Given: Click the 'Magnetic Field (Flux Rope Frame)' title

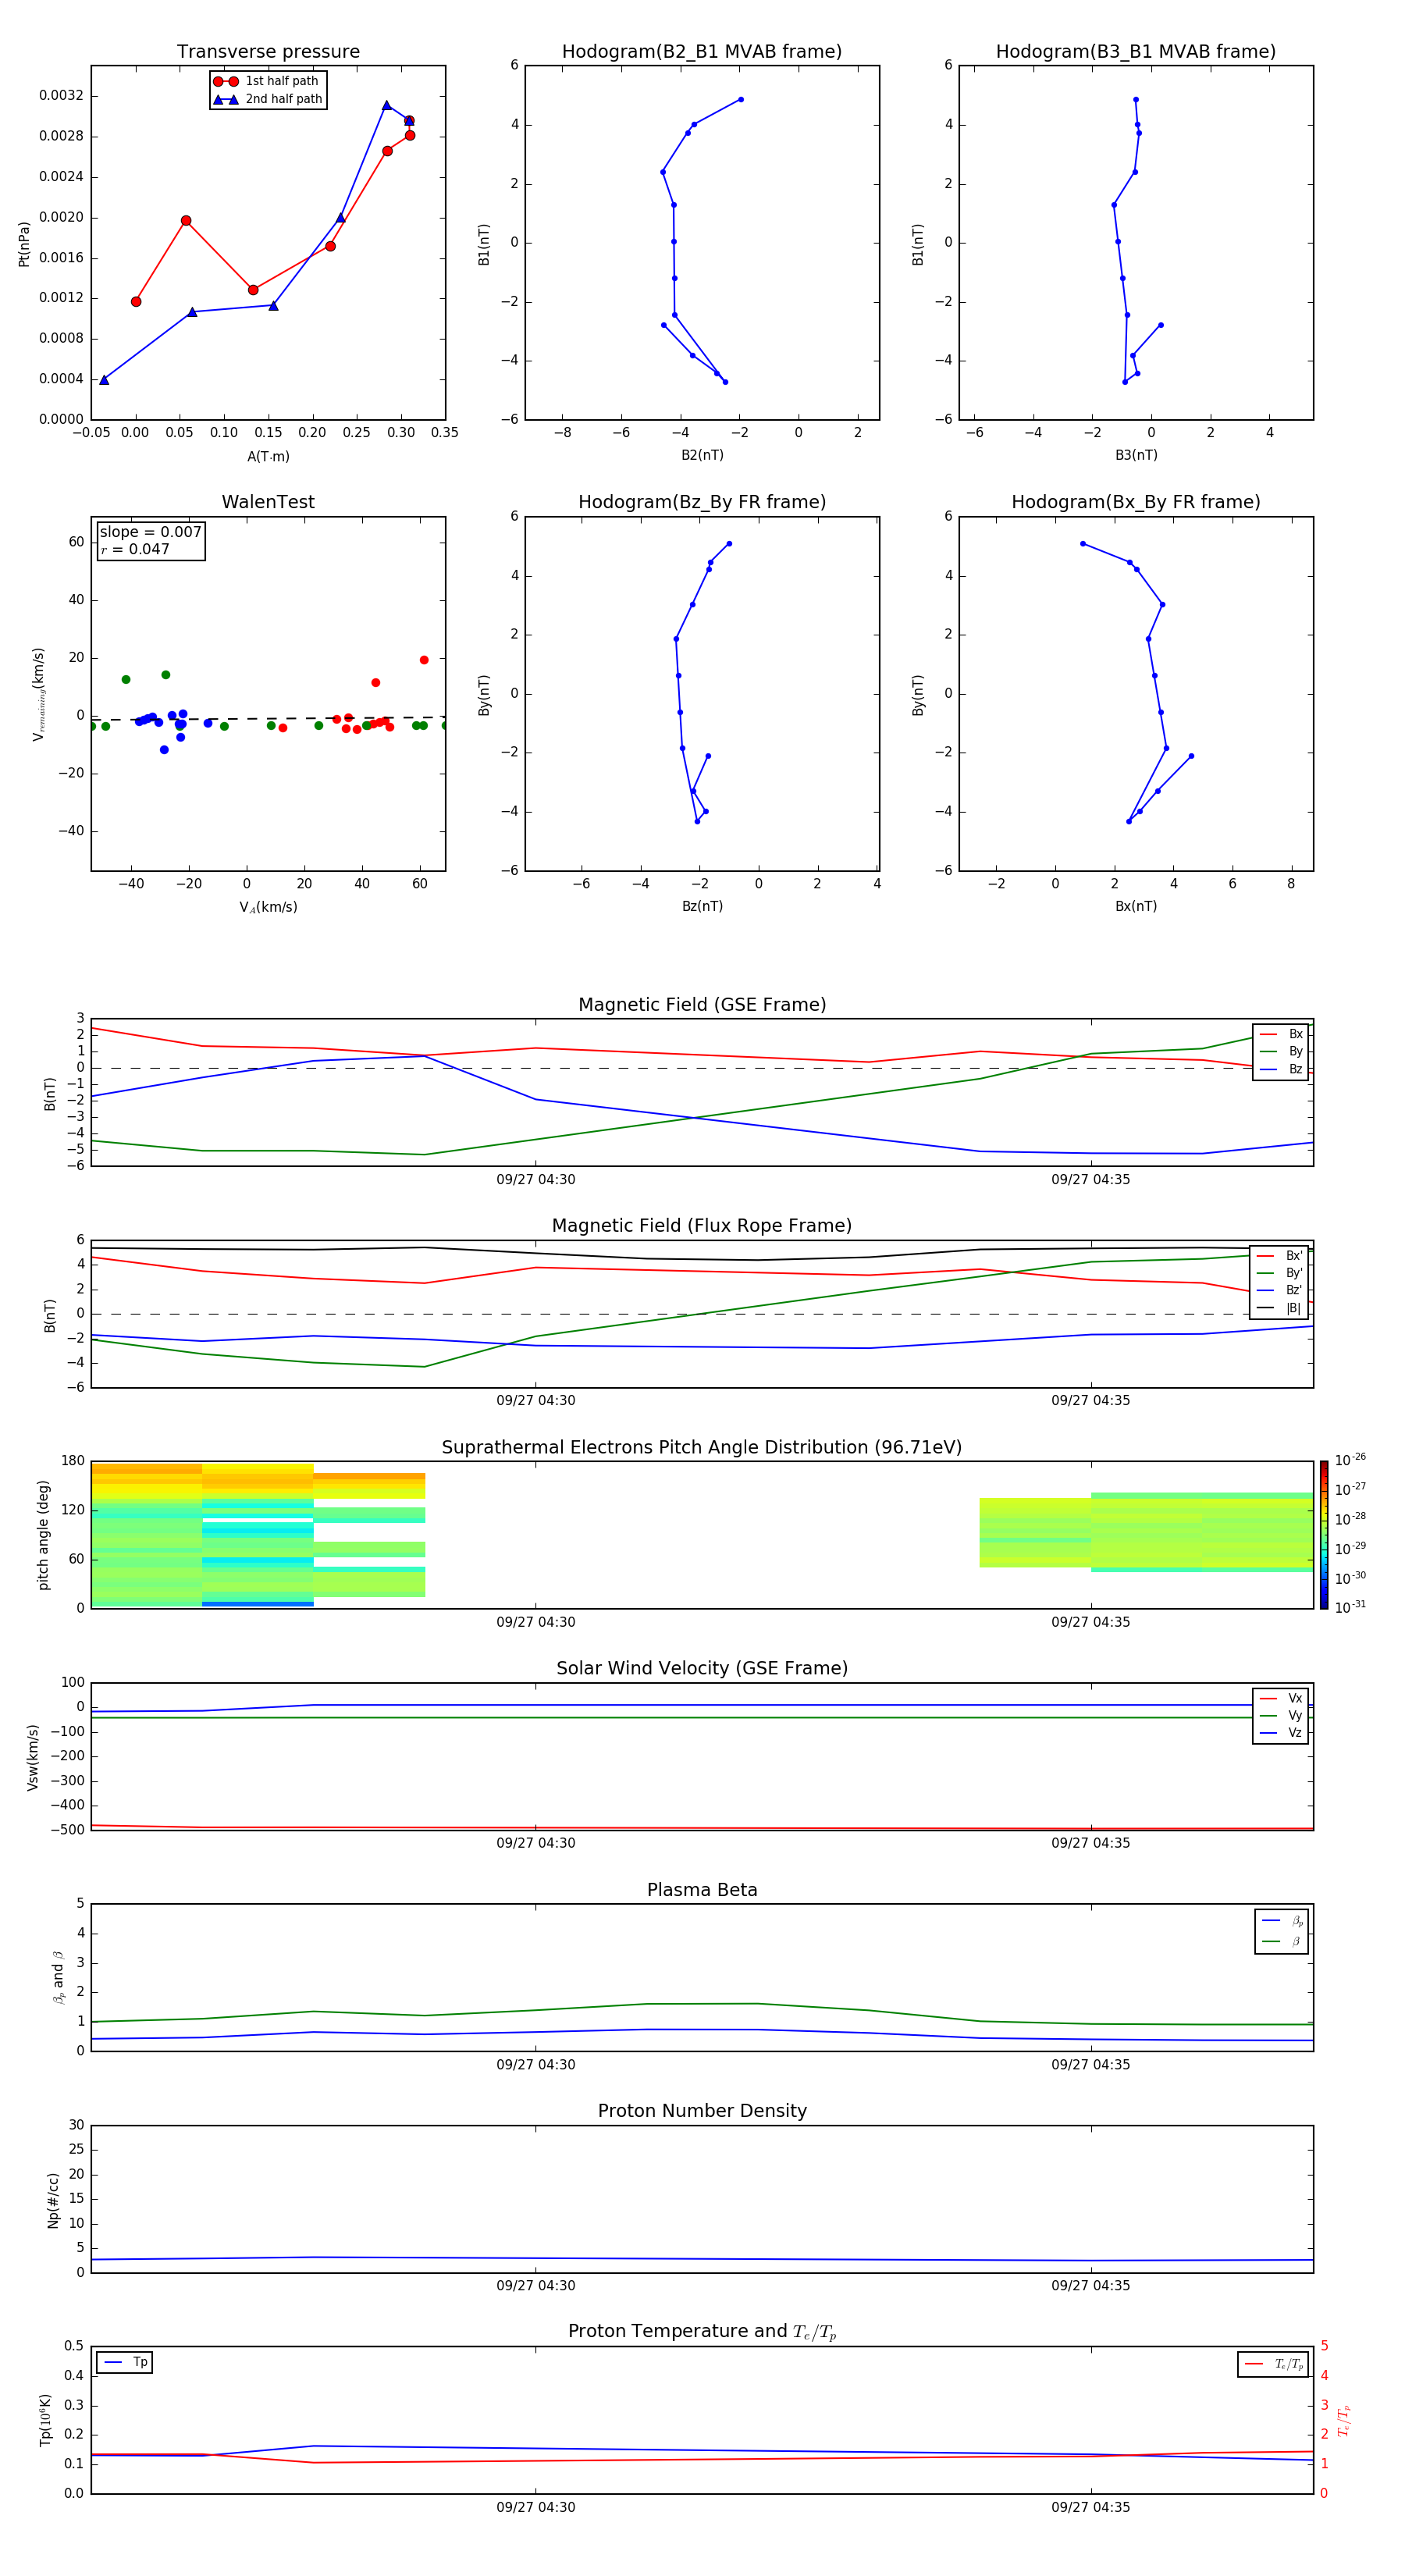Looking at the screenshot, I should pos(702,1226).
